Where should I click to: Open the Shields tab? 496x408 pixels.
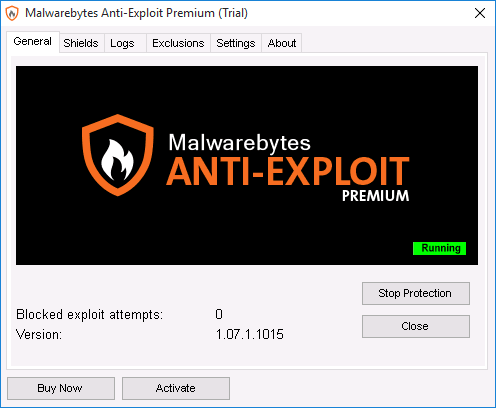[81, 43]
